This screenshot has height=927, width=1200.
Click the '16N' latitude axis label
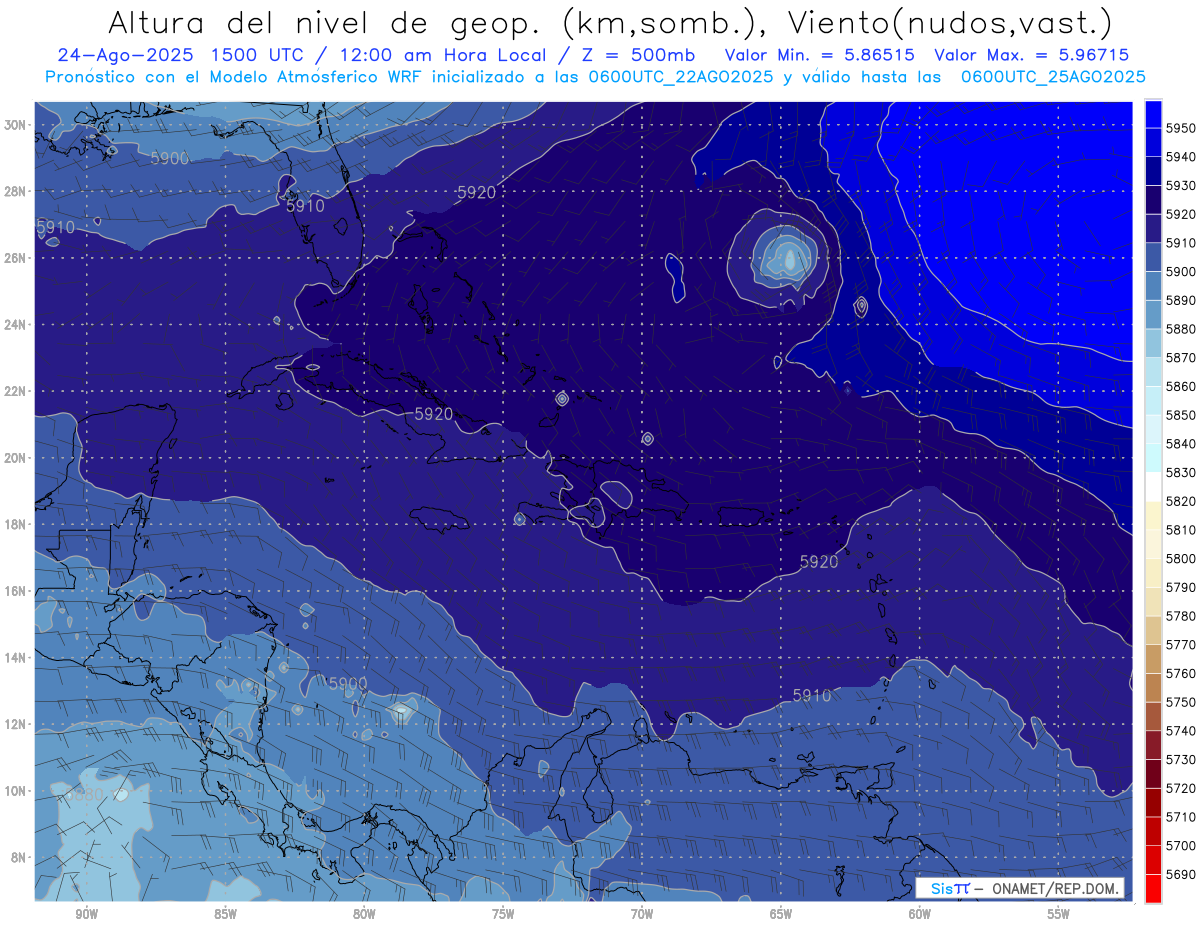click(x=14, y=590)
